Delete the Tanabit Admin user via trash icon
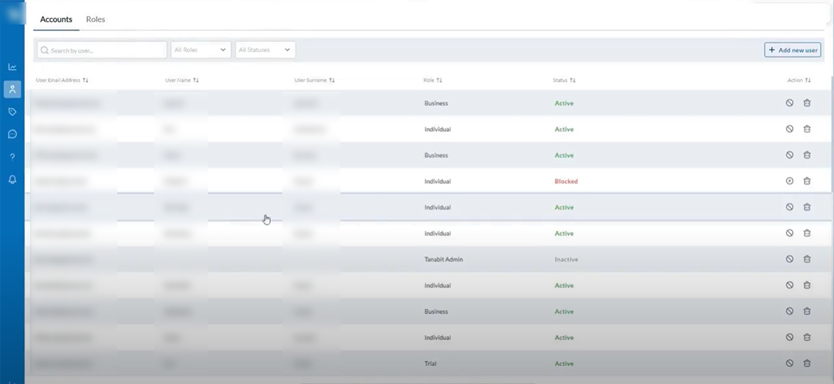 point(807,259)
